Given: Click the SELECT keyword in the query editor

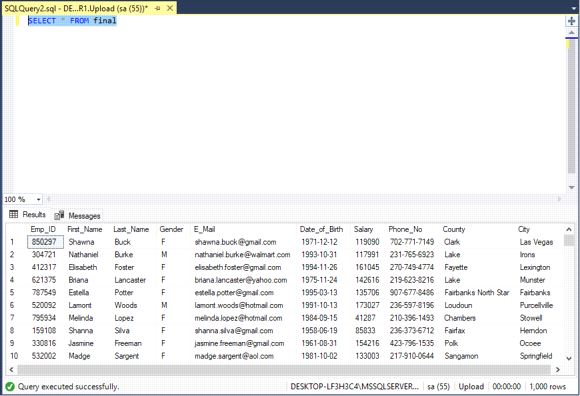Looking at the screenshot, I should [42, 21].
